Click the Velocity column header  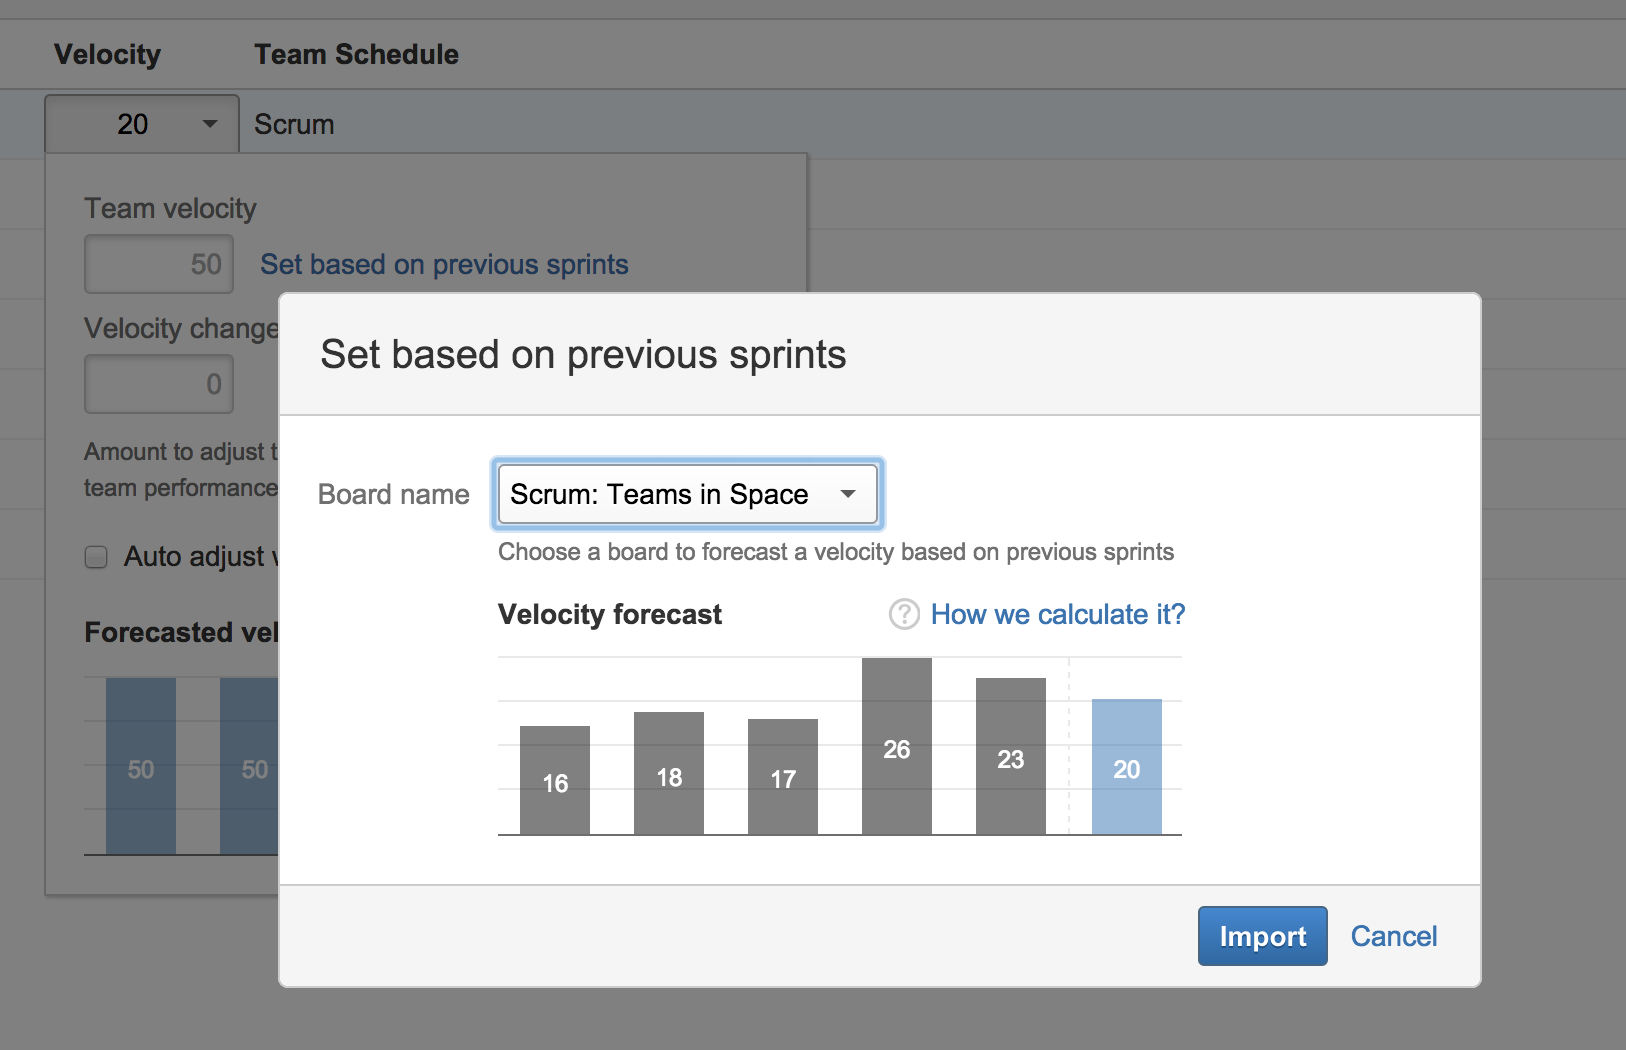[107, 54]
